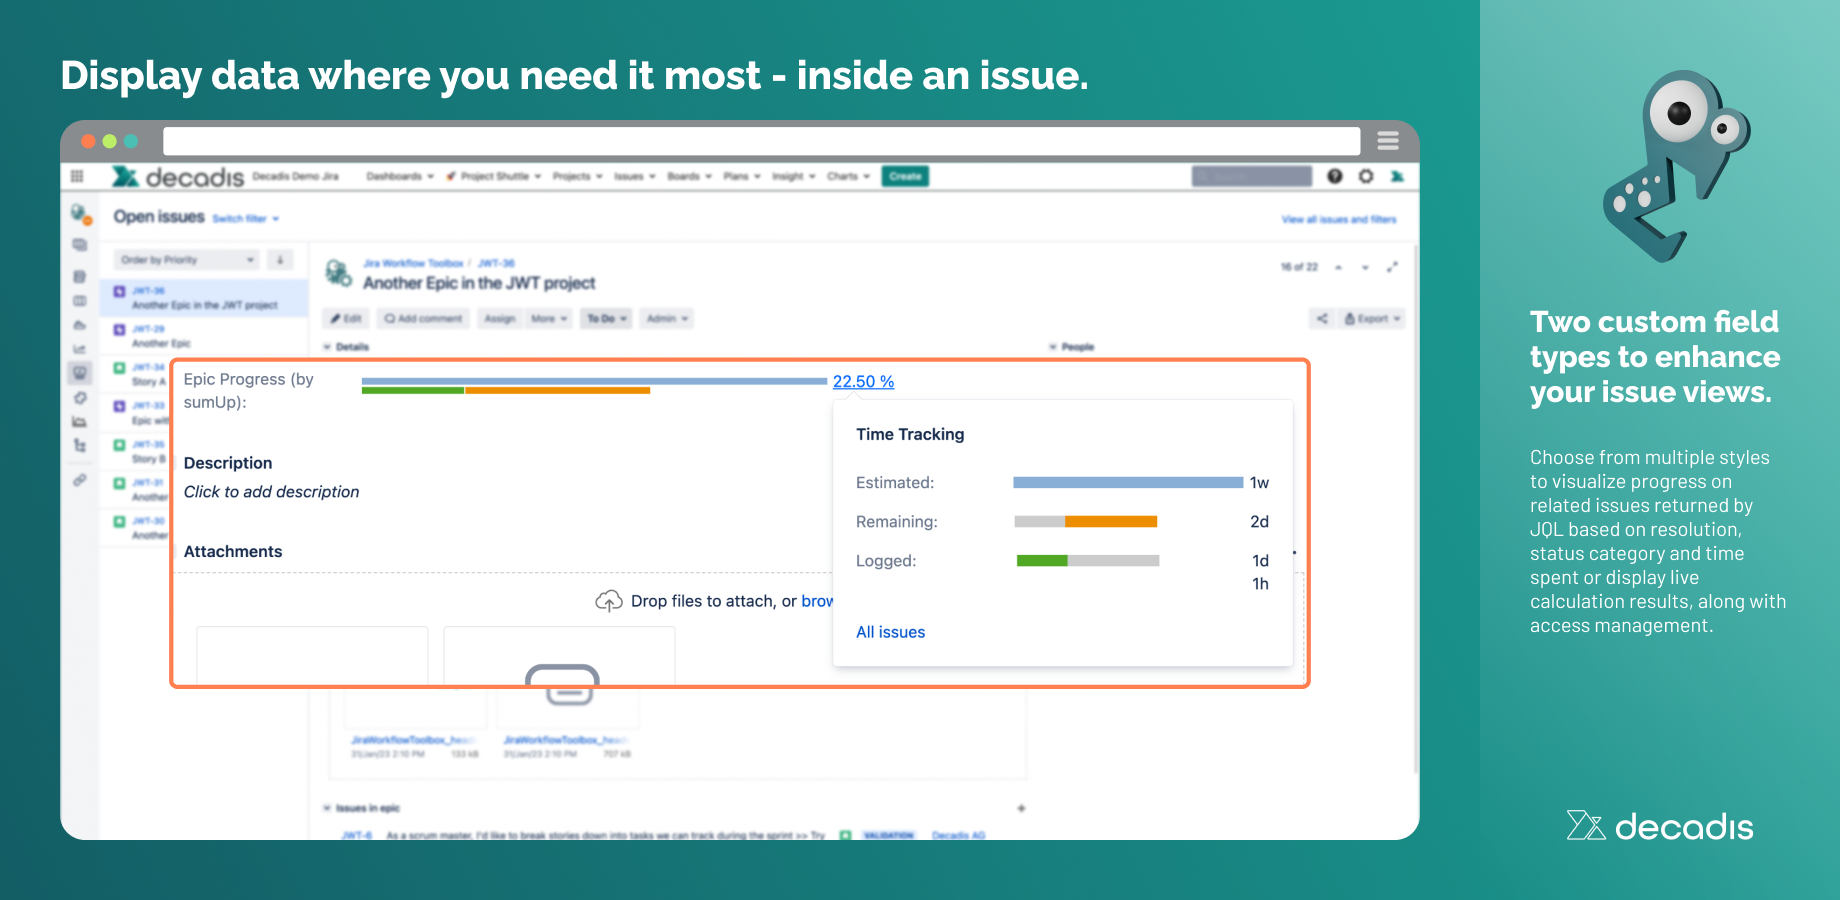The height and width of the screenshot is (900, 1840).
Task: Open the All issues link
Action: point(891,632)
